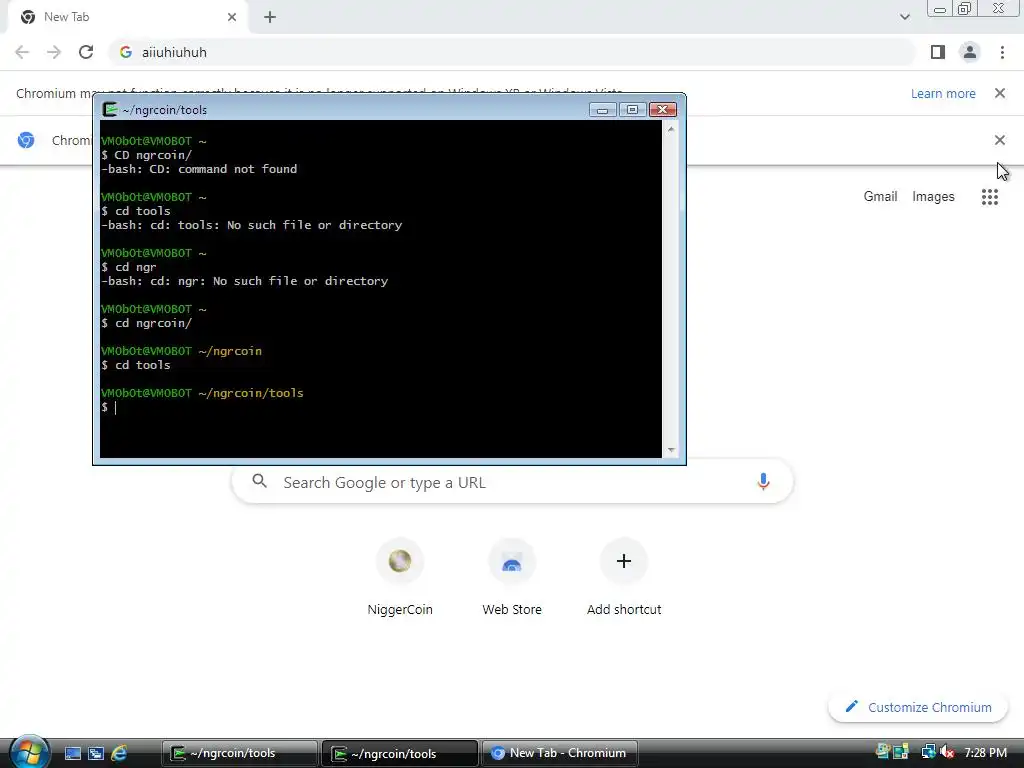Screen dimensions: 1024x768
Task: Click the network tray icon
Action: pyautogui.click(x=928, y=752)
